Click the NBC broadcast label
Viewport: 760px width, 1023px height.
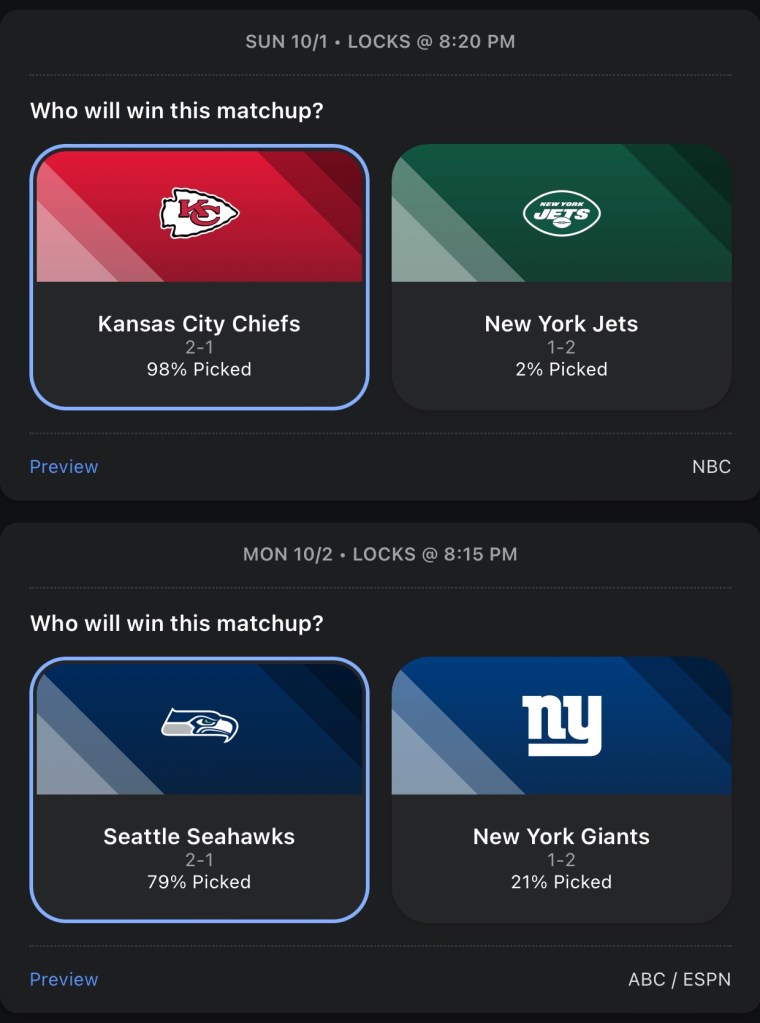[x=711, y=466]
